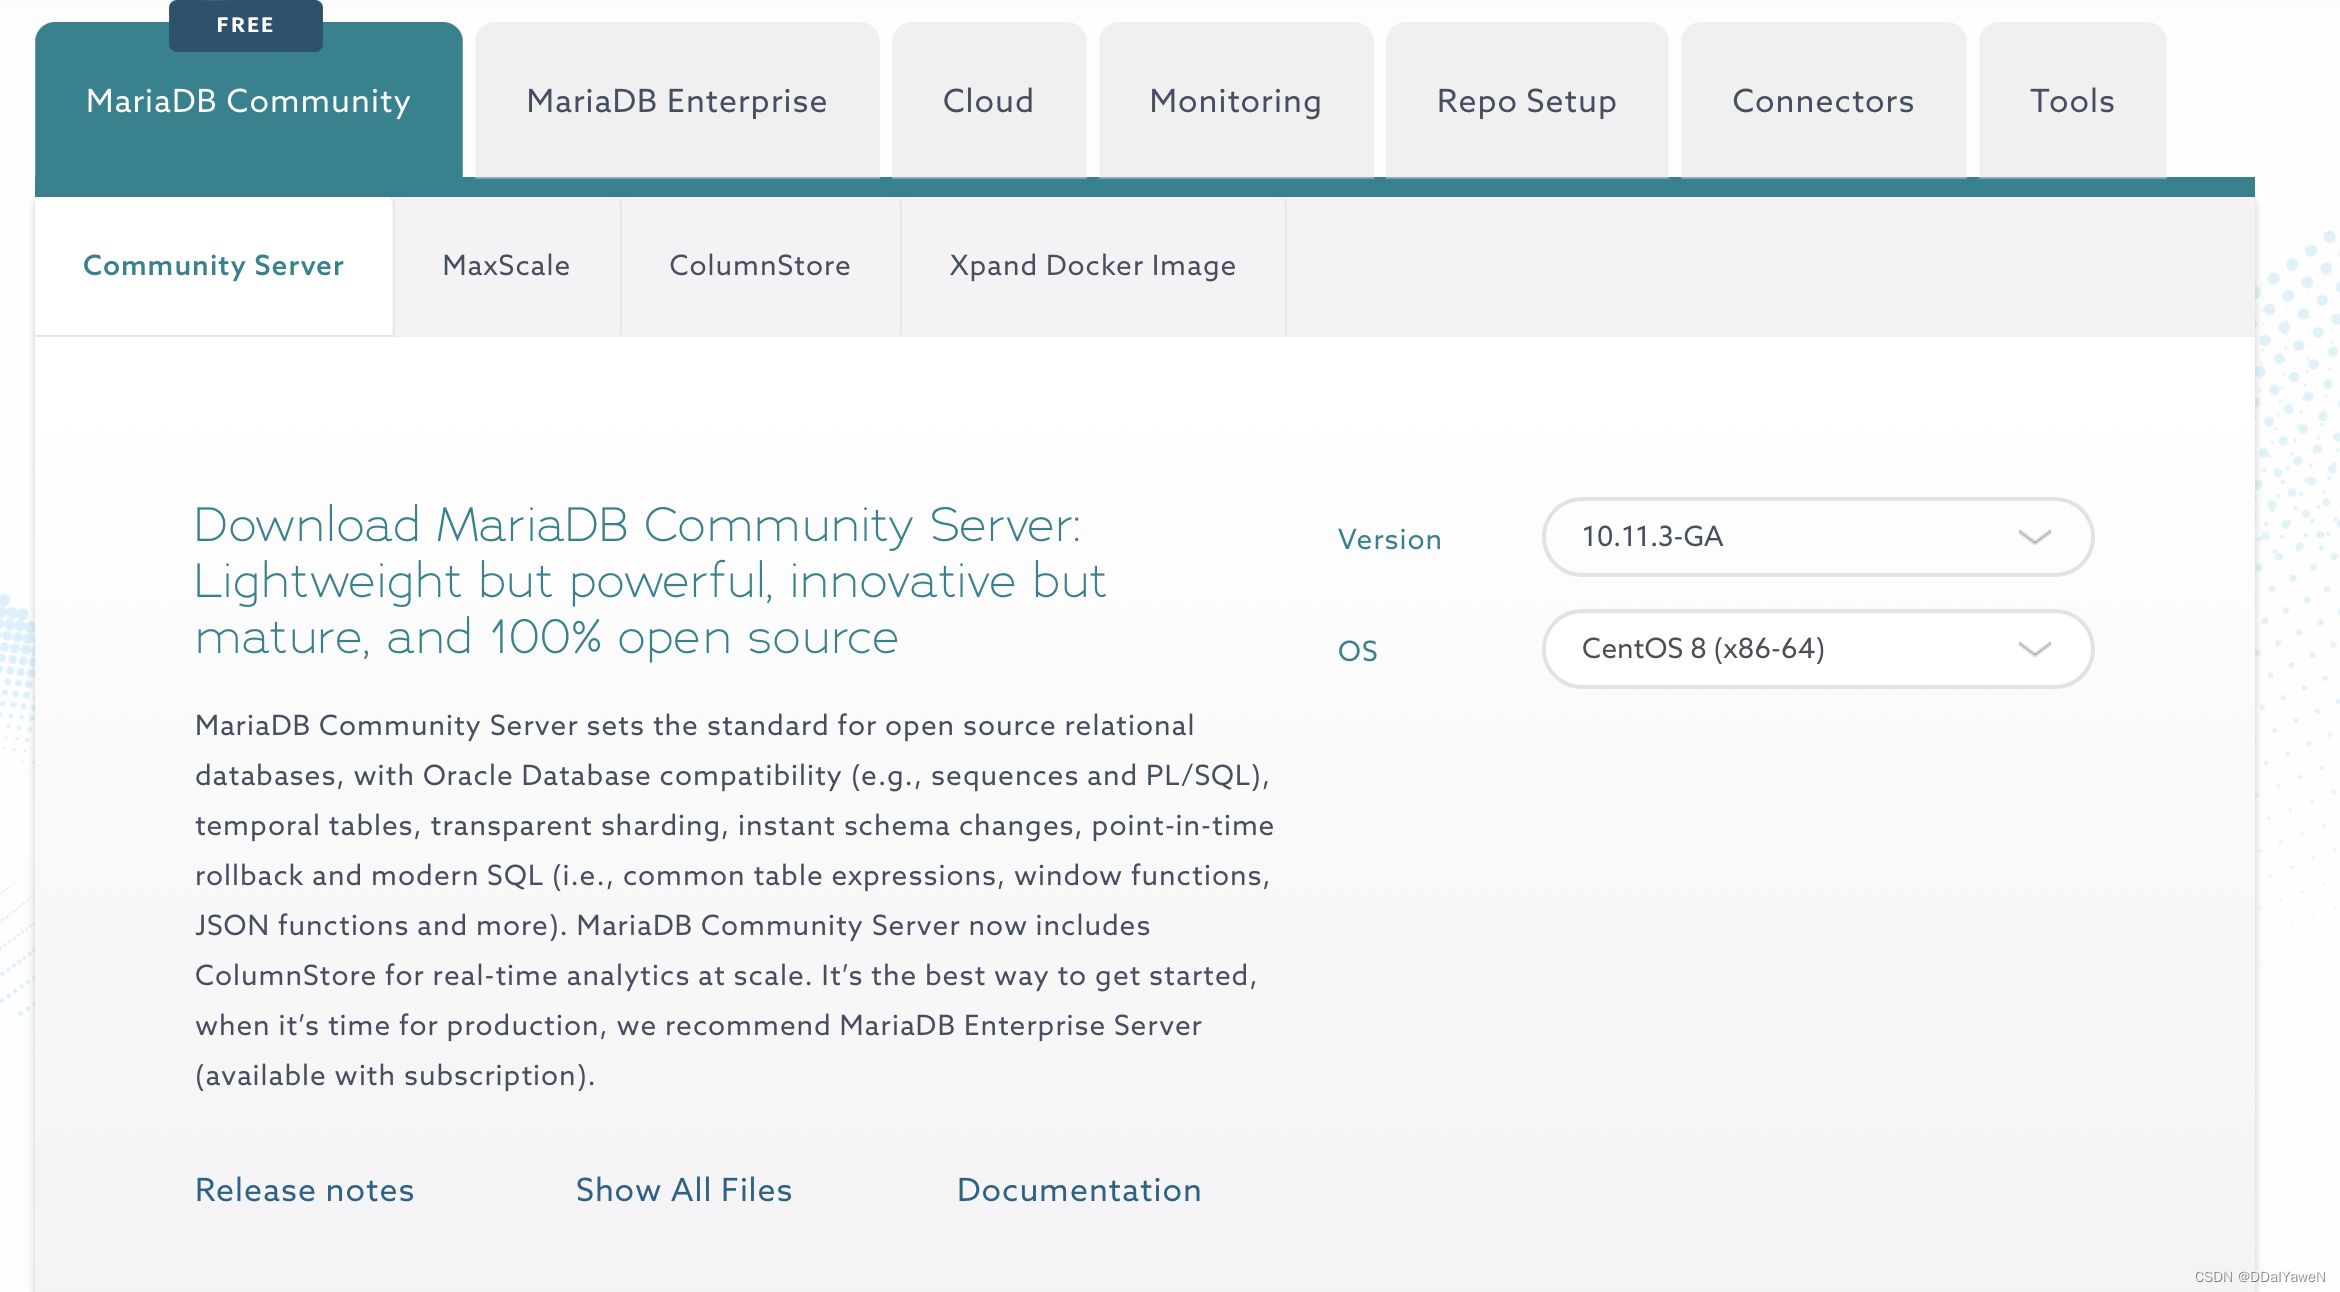This screenshot has height=1292, width=2340.
Task: Click the Show All Files link
Action: point(684,1190)
